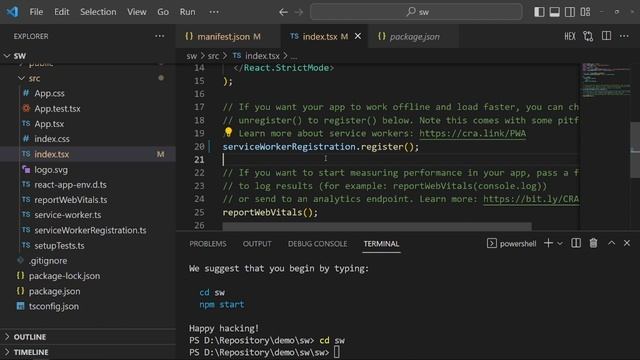Open changes with the compare icon
Viewport: 640px width, 360px height.
(588, 36)
